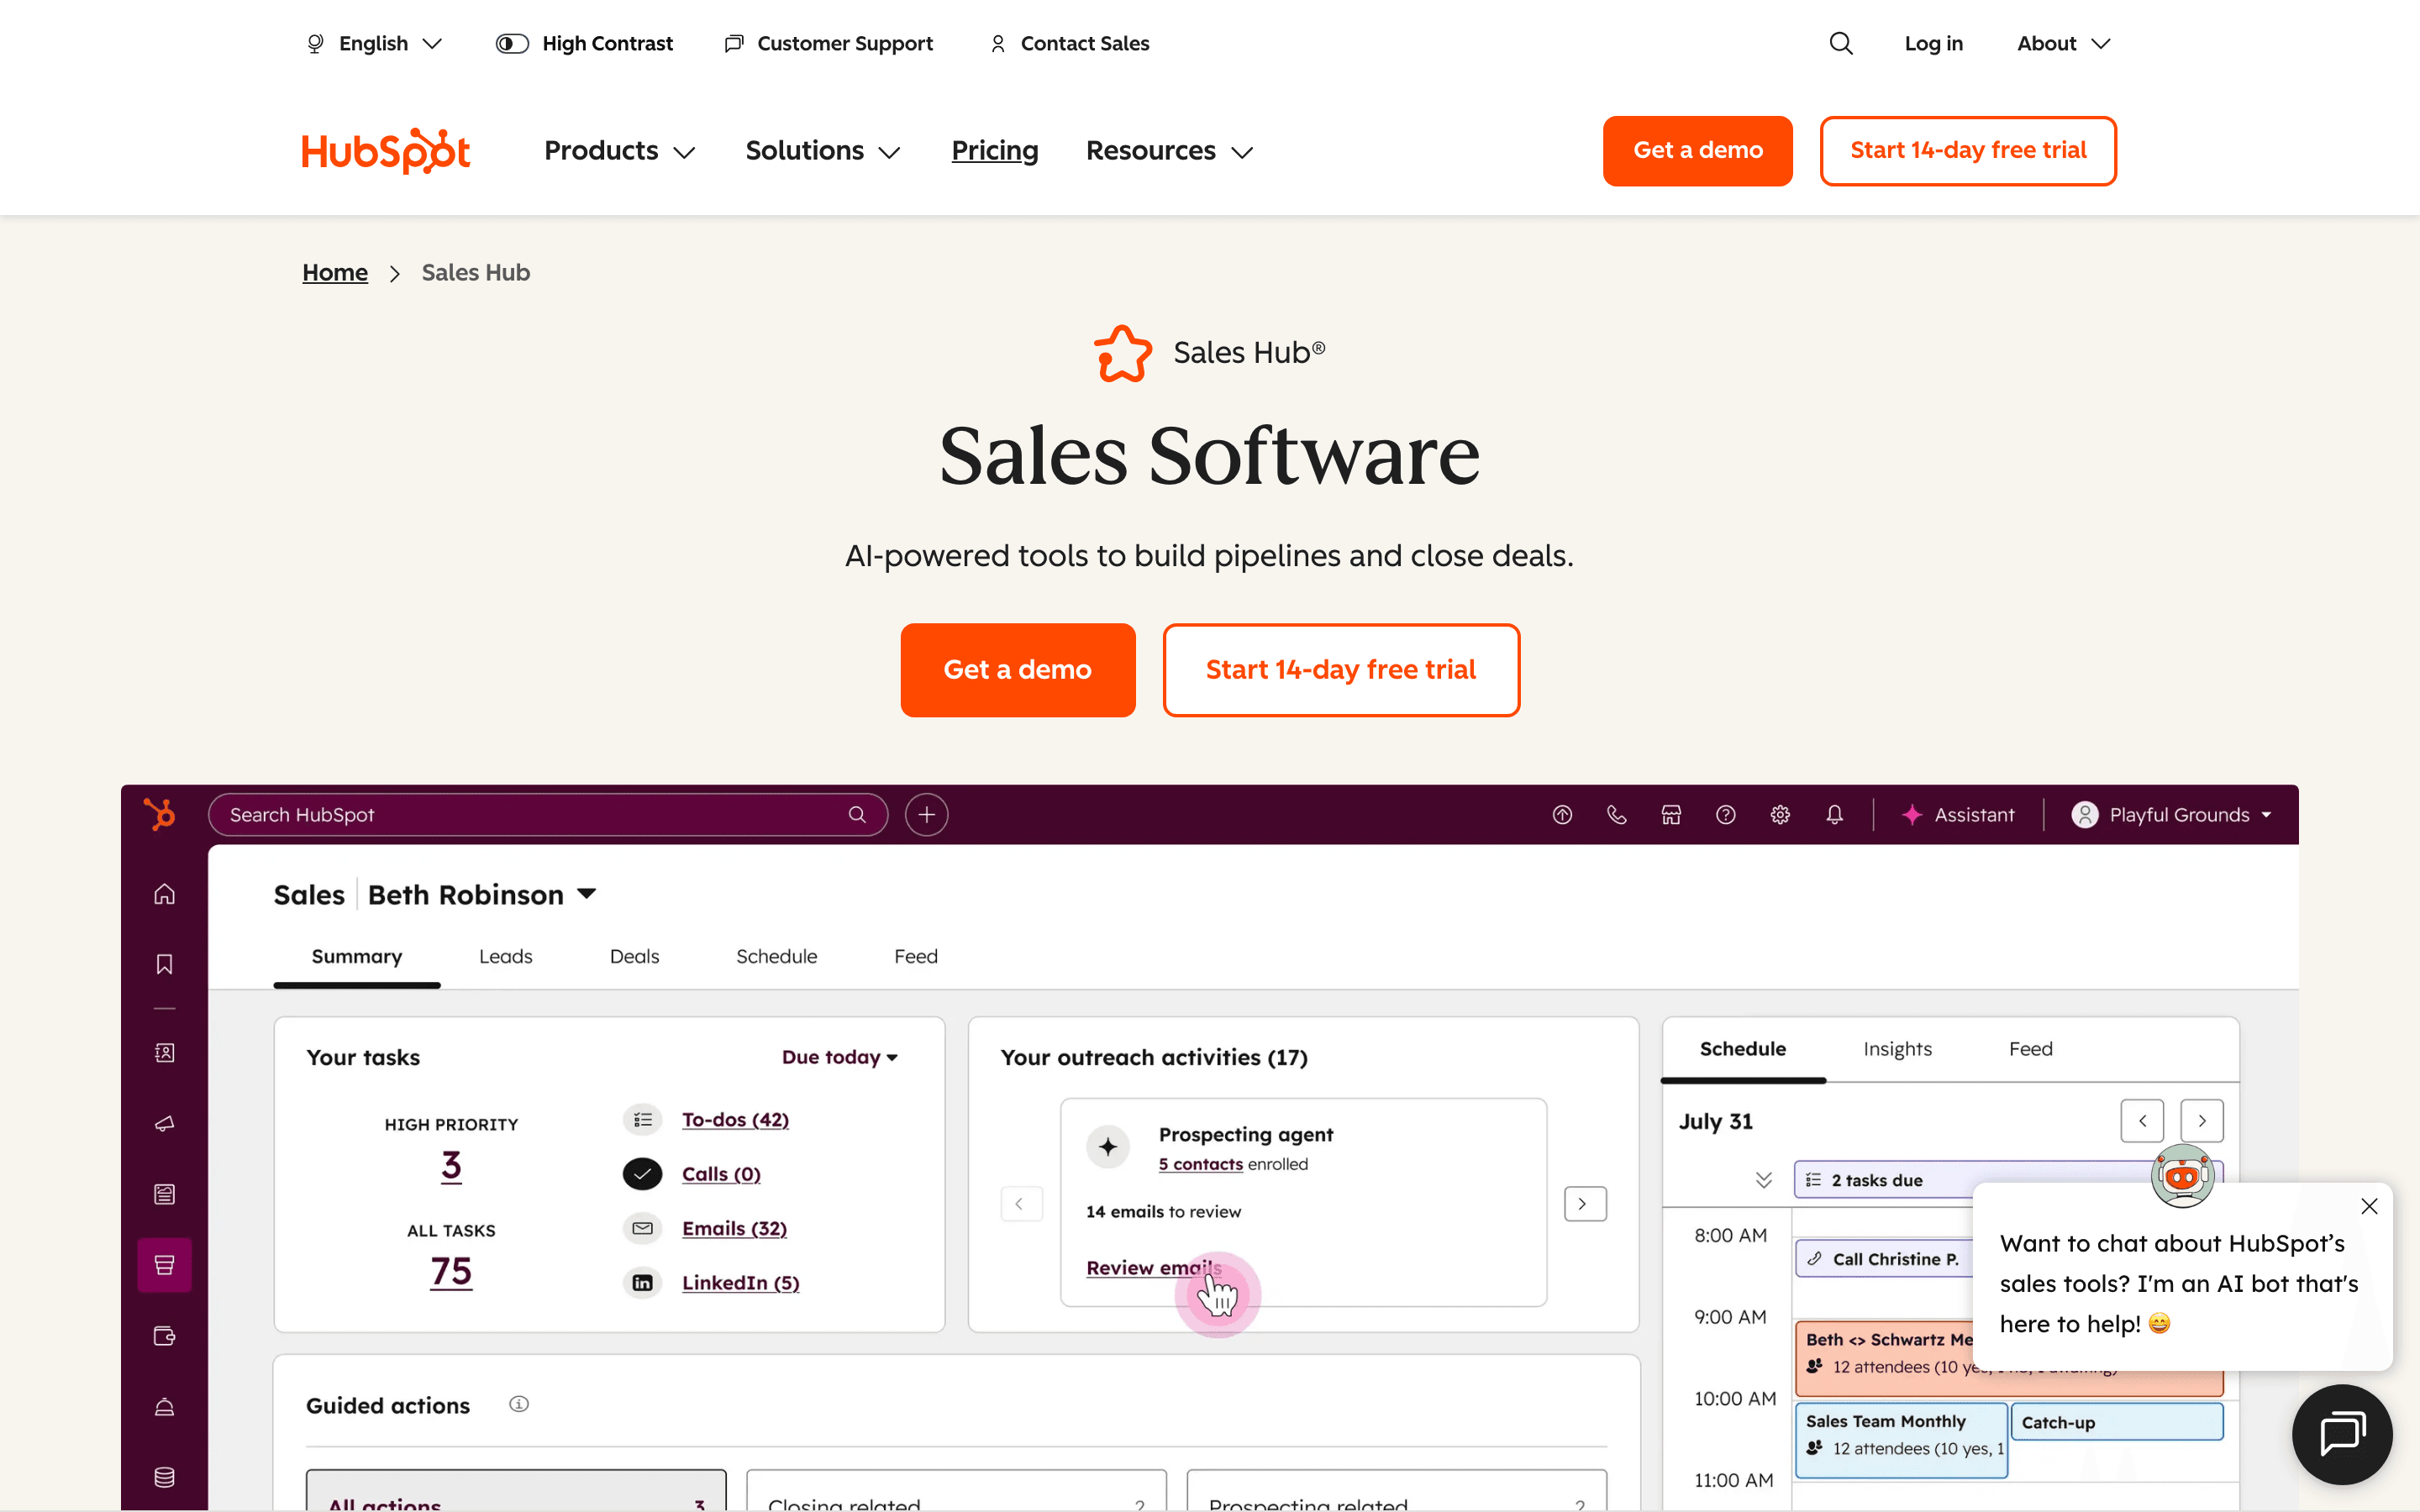
Task: Select the Insights tab in the right panel
Action: tap(1897, 1048)
